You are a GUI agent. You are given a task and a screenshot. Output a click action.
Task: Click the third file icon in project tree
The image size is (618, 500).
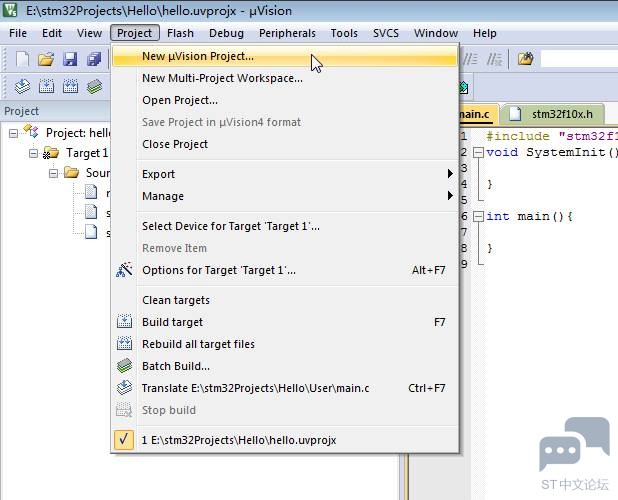click(x=91, y=232)
